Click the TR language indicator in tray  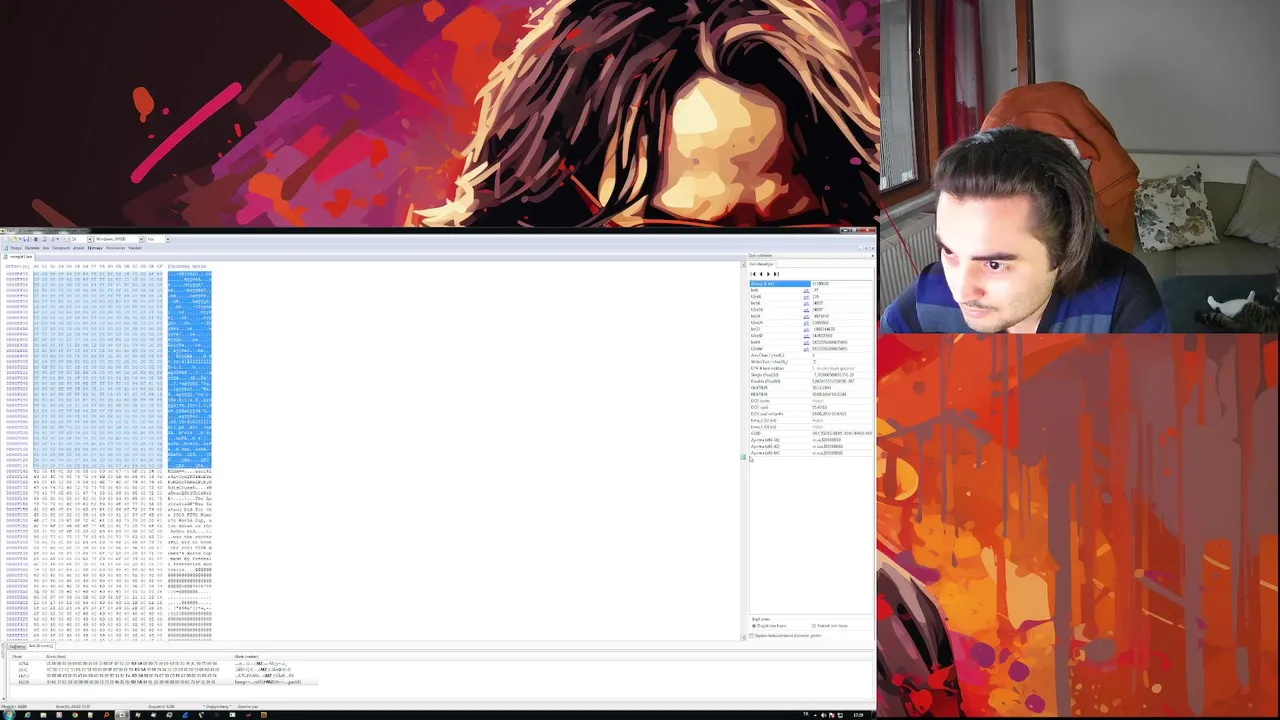pos(806,714)
